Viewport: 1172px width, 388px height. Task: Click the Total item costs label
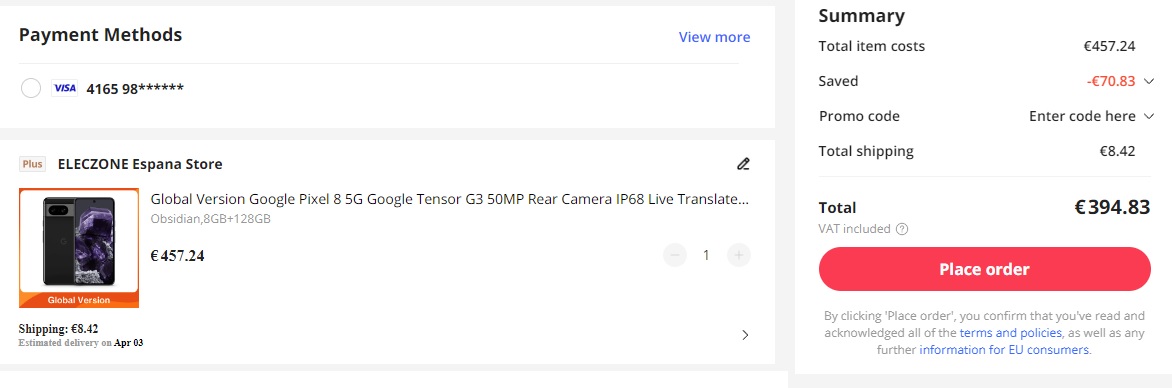(x=872, y=46)
